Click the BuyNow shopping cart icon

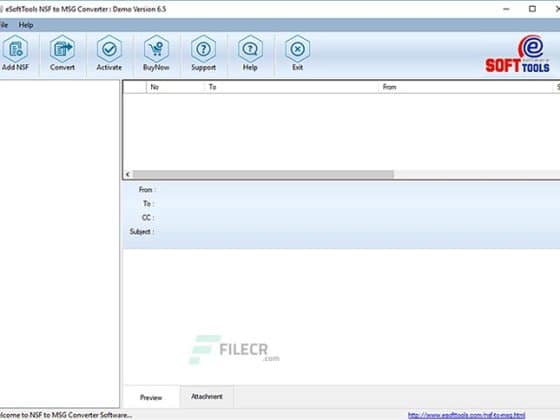[x=156, y=54]
